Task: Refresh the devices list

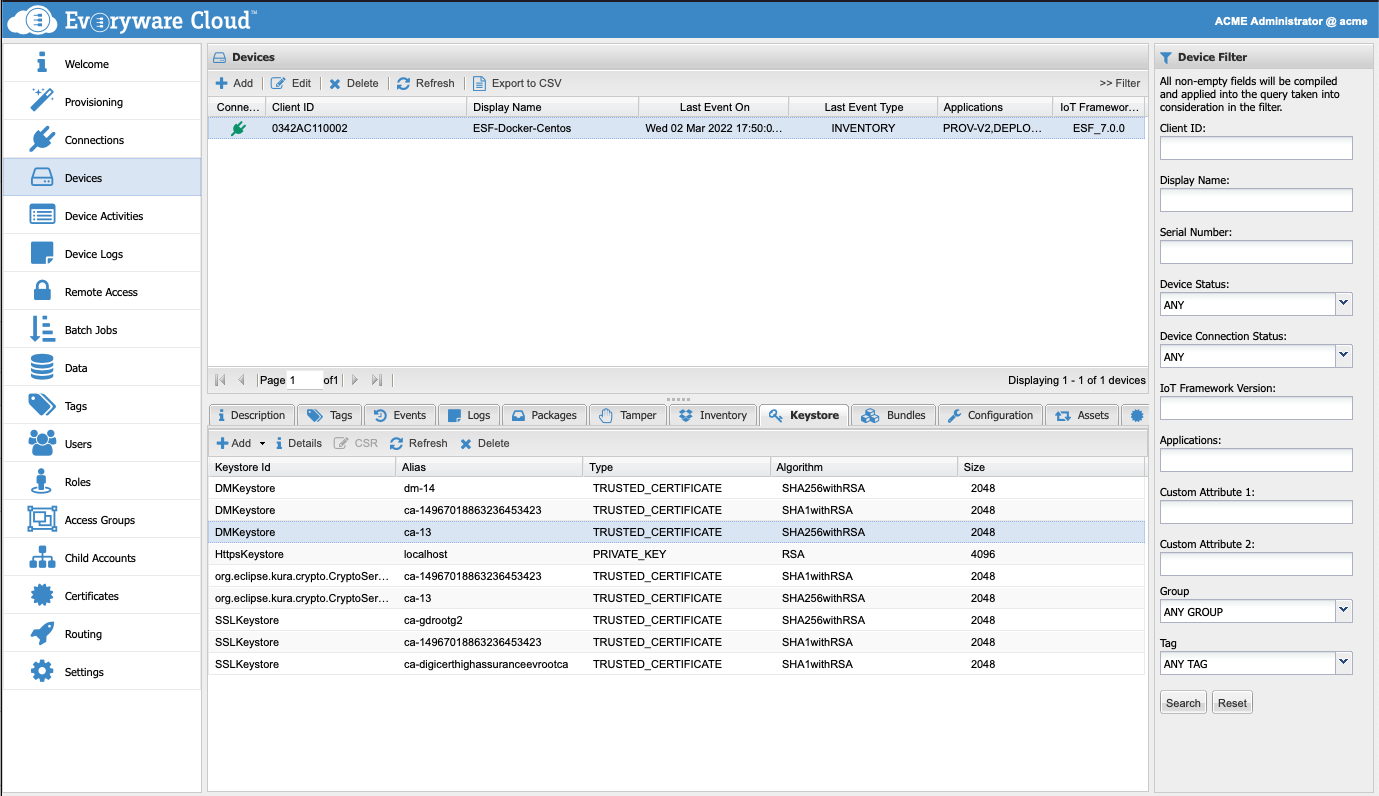Action: pyautogui.click(x=426, y=83)
